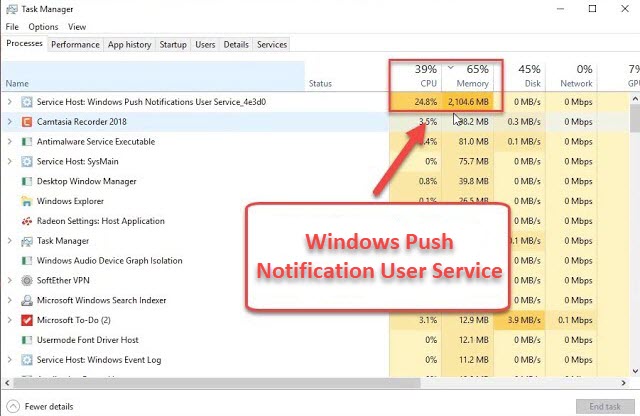Image resolution: width=640 pixels, height=416 pixels.
Task: Select the Processes tab
Action: pos(24,43)
